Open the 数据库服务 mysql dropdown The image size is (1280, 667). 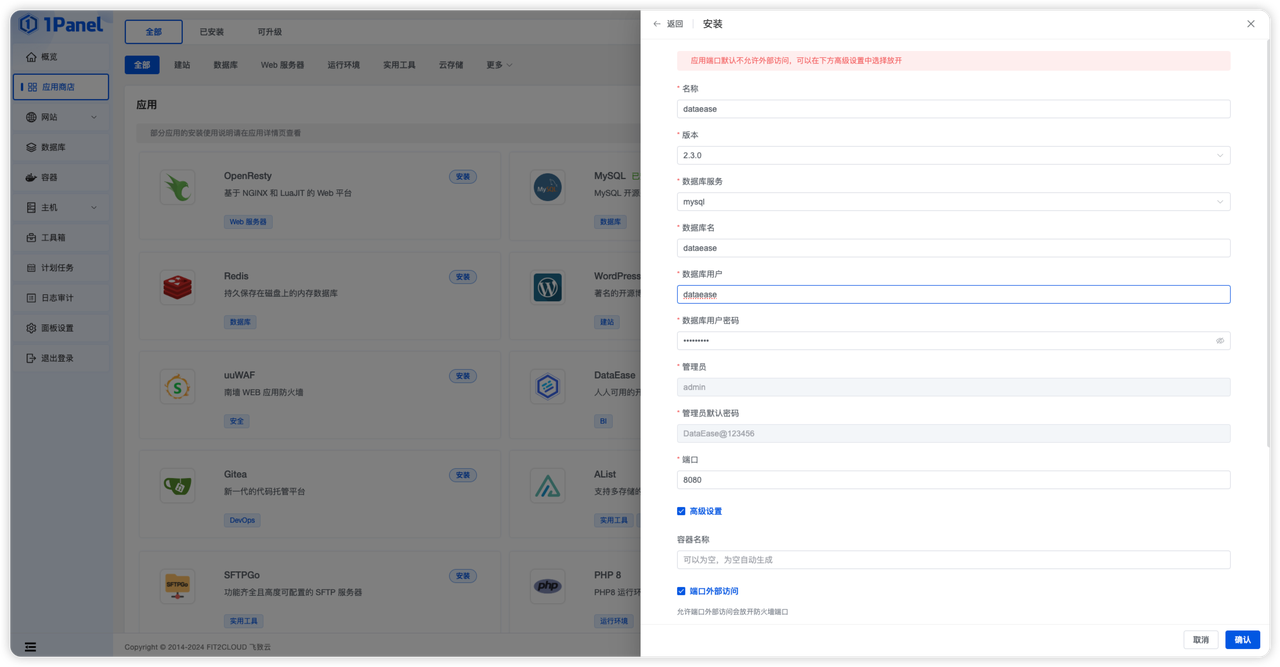point(1219,201)
